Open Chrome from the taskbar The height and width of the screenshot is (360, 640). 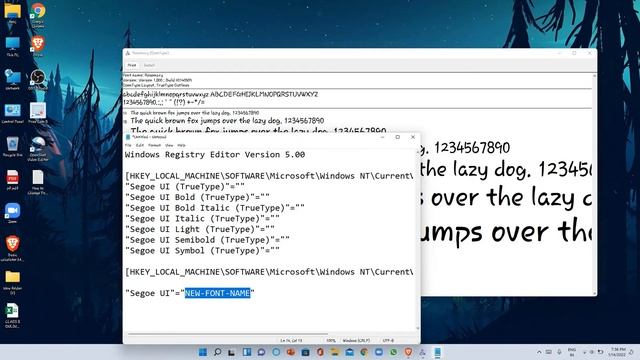364,352
